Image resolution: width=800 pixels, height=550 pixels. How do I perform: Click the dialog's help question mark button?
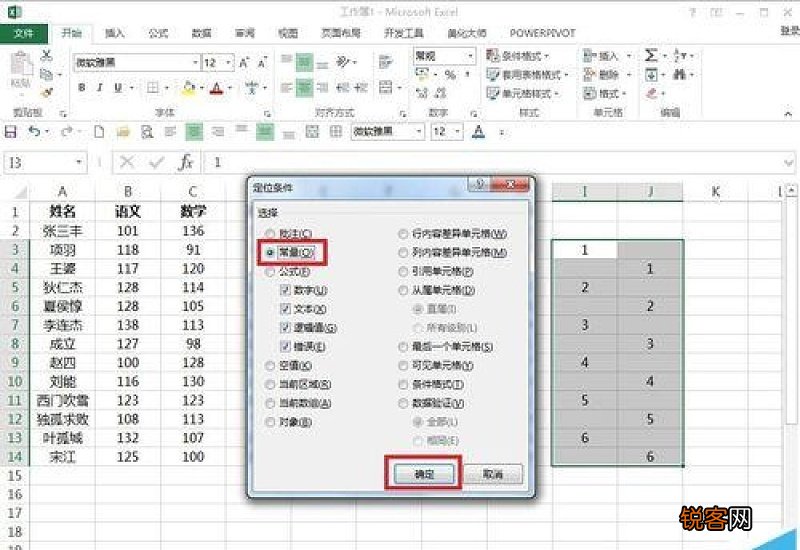[x=479, y=184]
